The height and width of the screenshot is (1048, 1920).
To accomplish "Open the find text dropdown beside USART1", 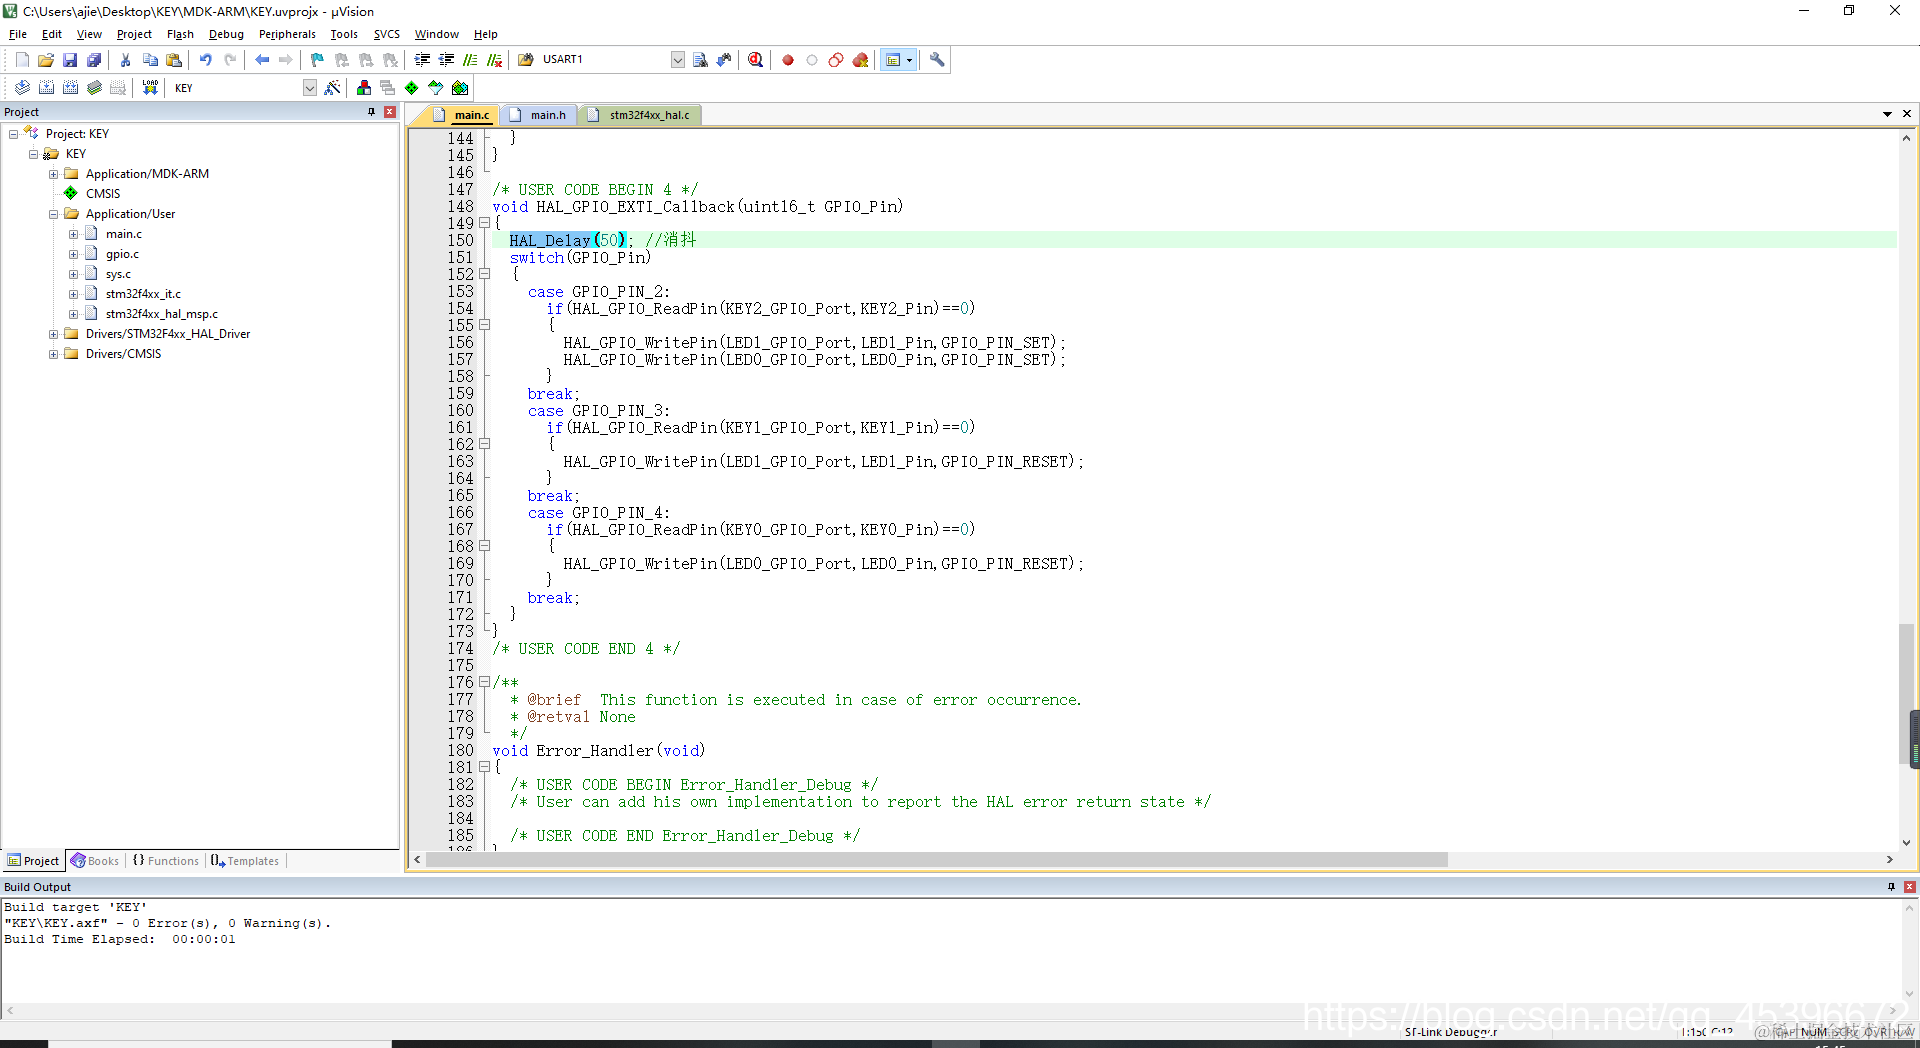I will (x=678, y=60).
